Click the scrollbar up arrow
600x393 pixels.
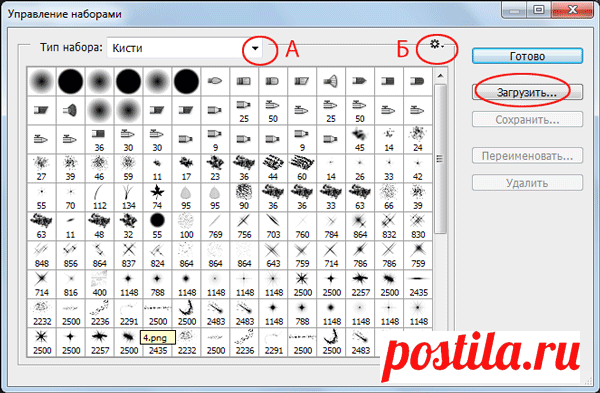click(440, 76)
